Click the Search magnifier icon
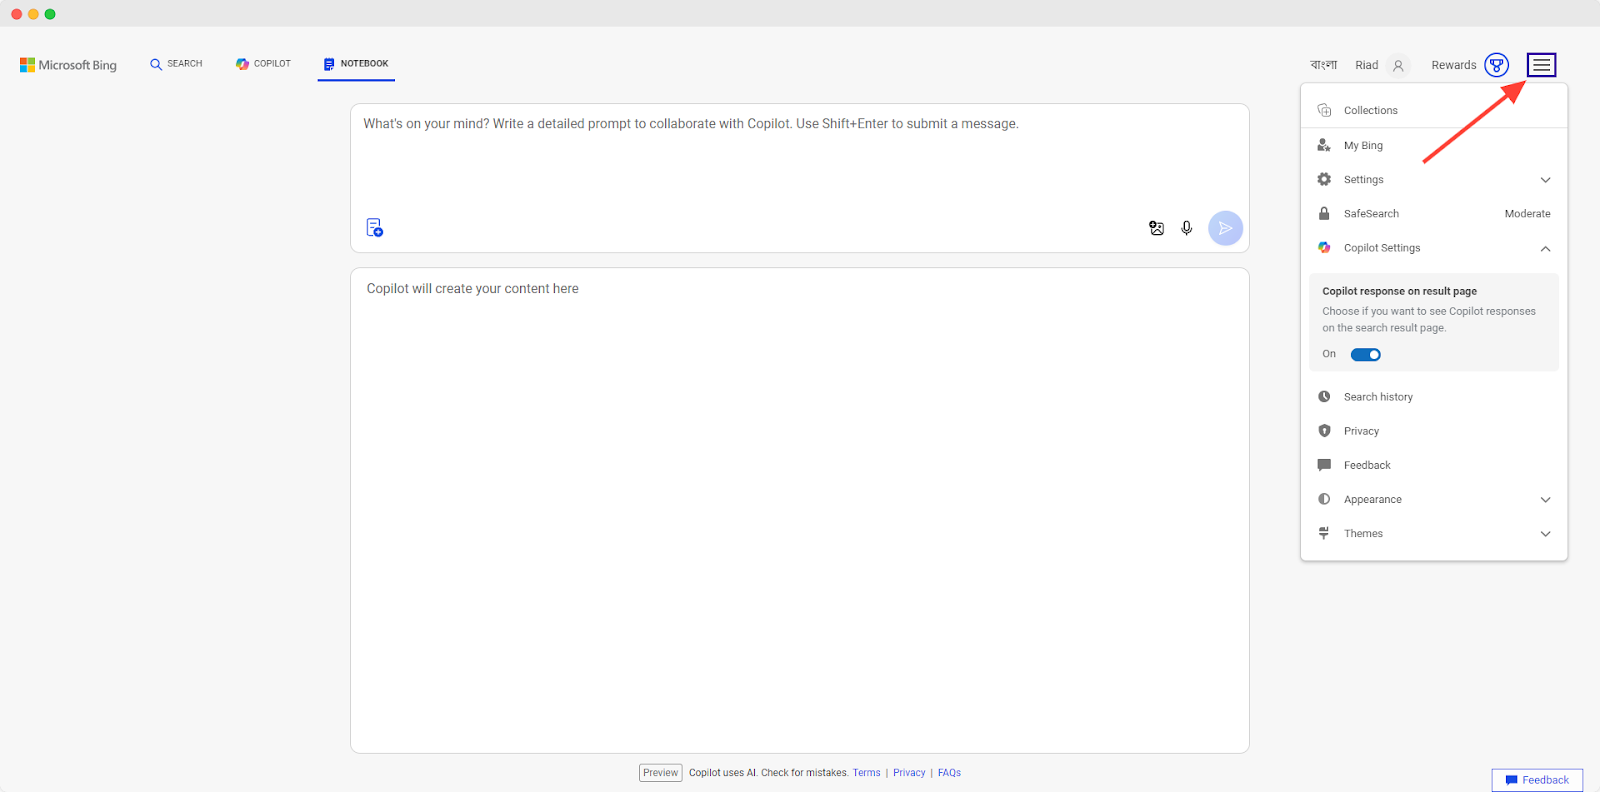Screen dimensions: 1600x792 [x=156, y=64]
